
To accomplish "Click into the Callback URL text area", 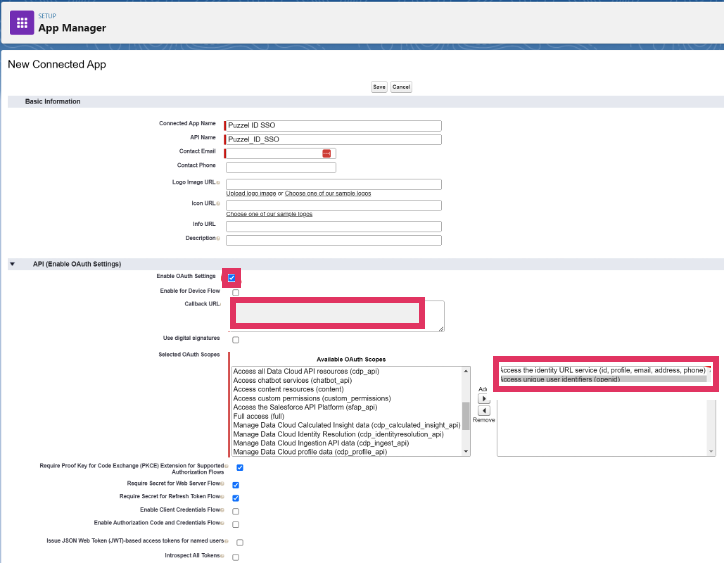I will click(x=327, y=313).
